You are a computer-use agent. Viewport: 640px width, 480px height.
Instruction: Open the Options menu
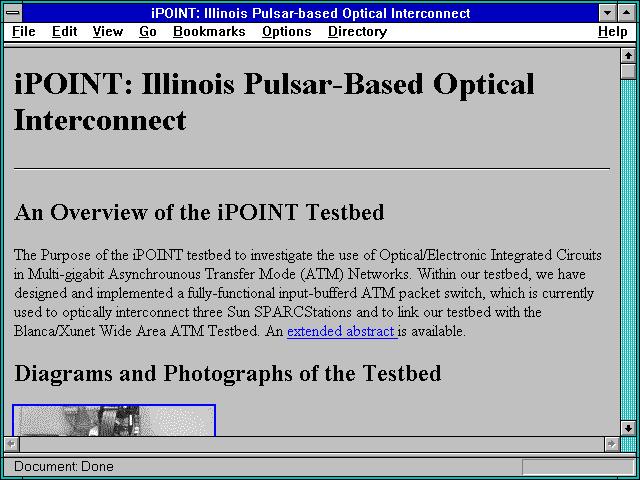point(287,32)
